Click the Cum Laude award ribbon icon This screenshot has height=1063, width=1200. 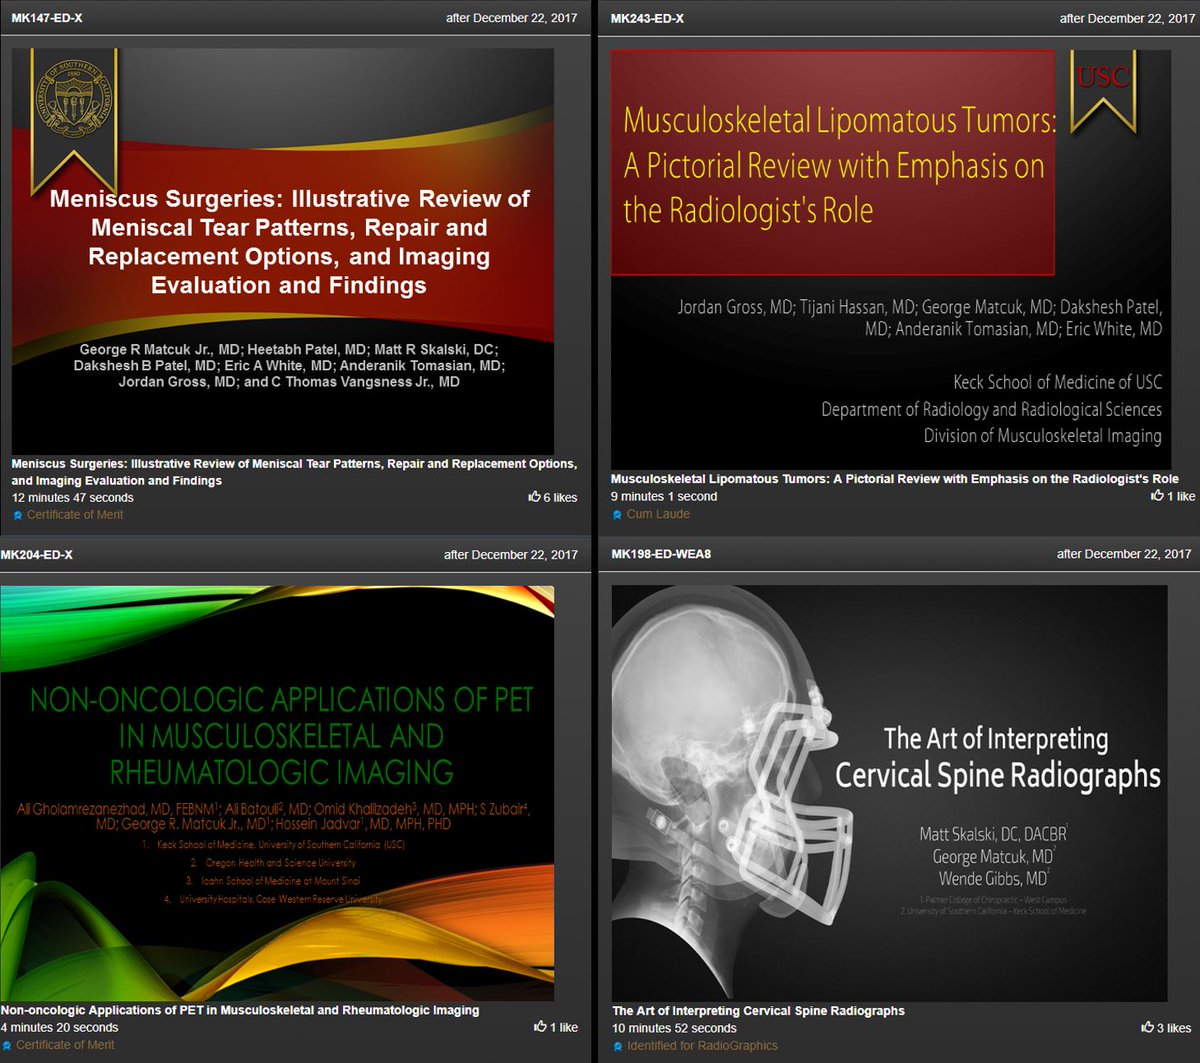617,514
